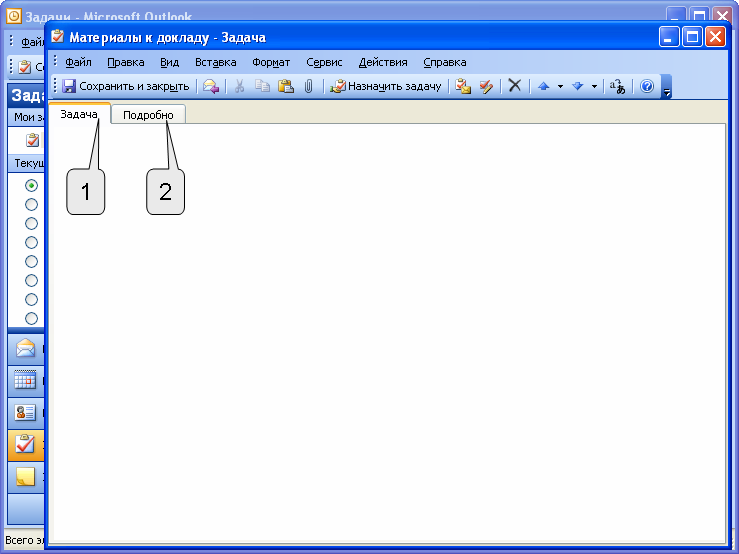Open the Формат menu
Image resolution: width=739 pixels, height=554 pixels.
click(x=271, y=62)
